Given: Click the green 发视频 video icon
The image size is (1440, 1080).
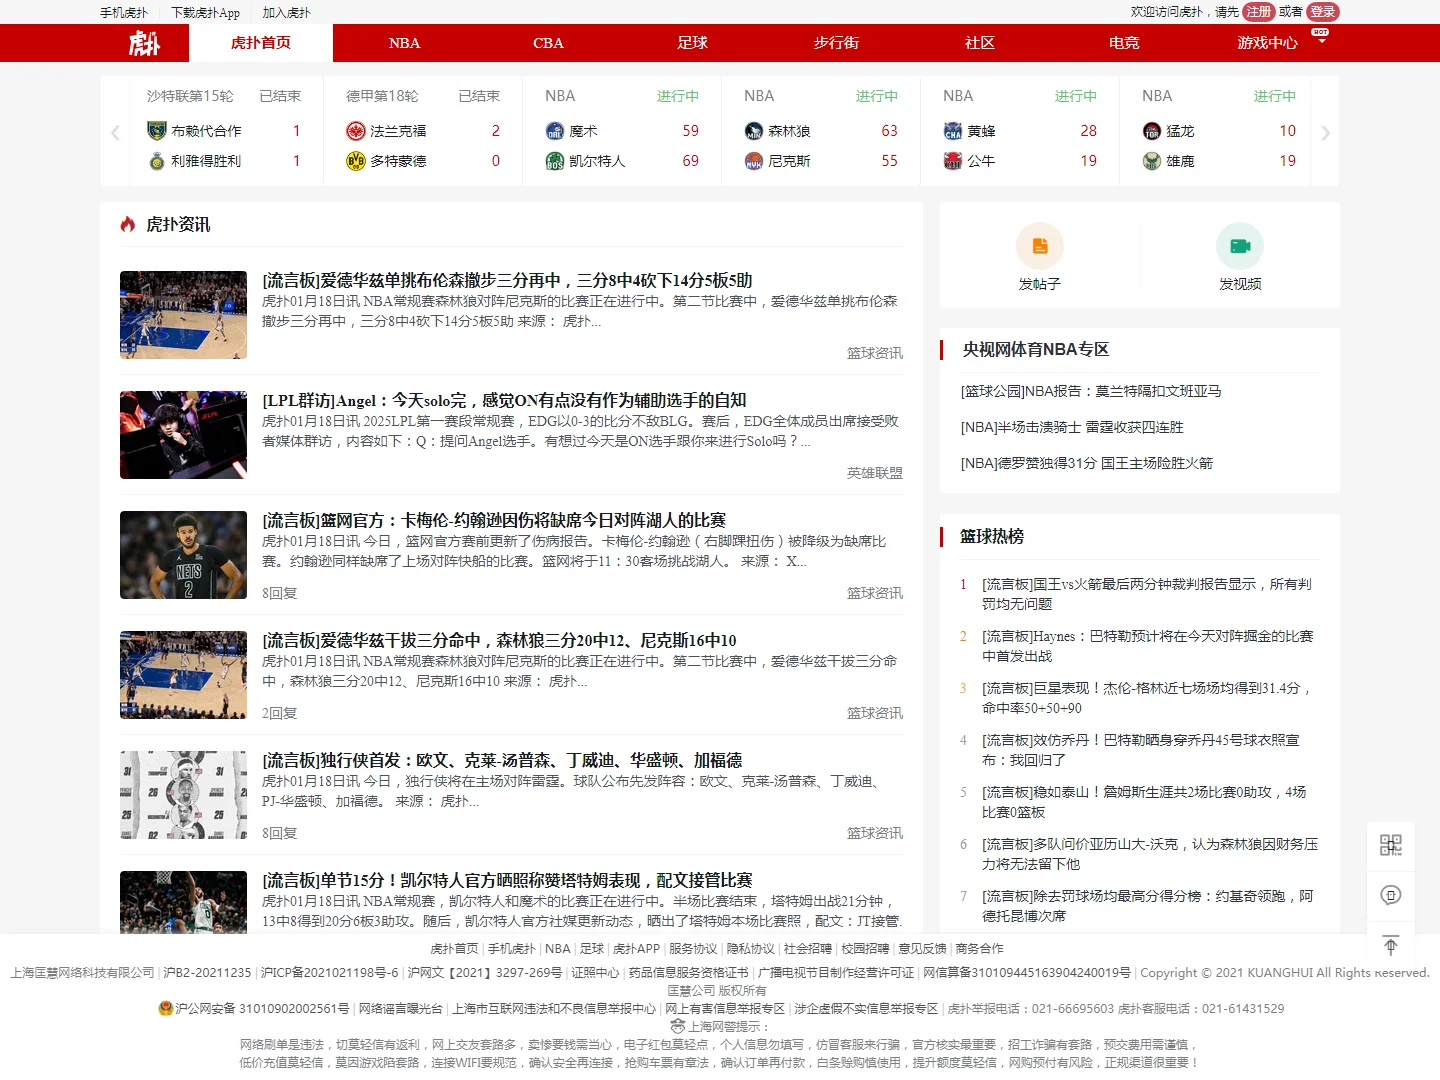Looking at the screenshot, I should point(1240,246).
